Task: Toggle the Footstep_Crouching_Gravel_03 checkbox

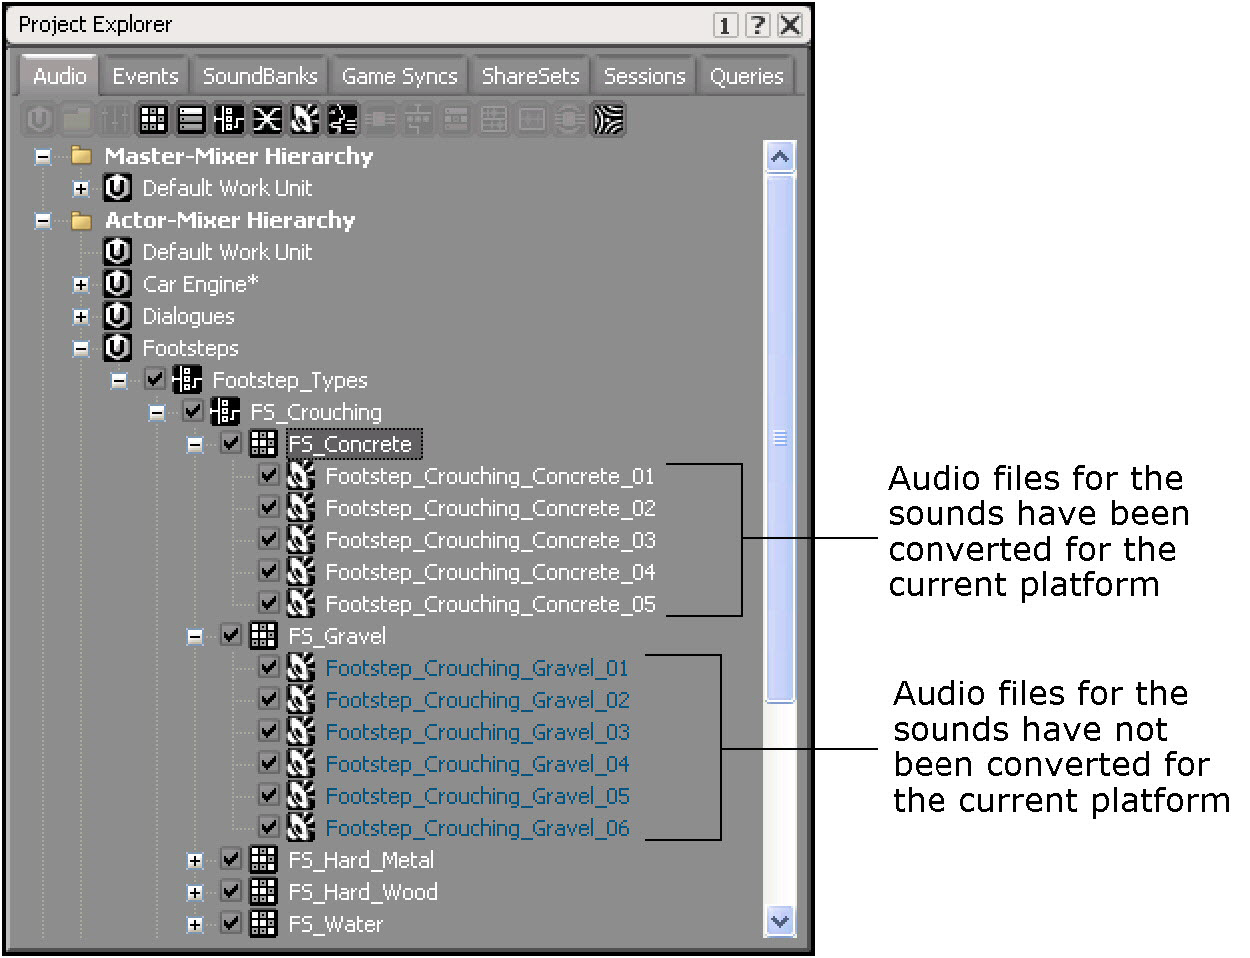Action: coord(269,731)
